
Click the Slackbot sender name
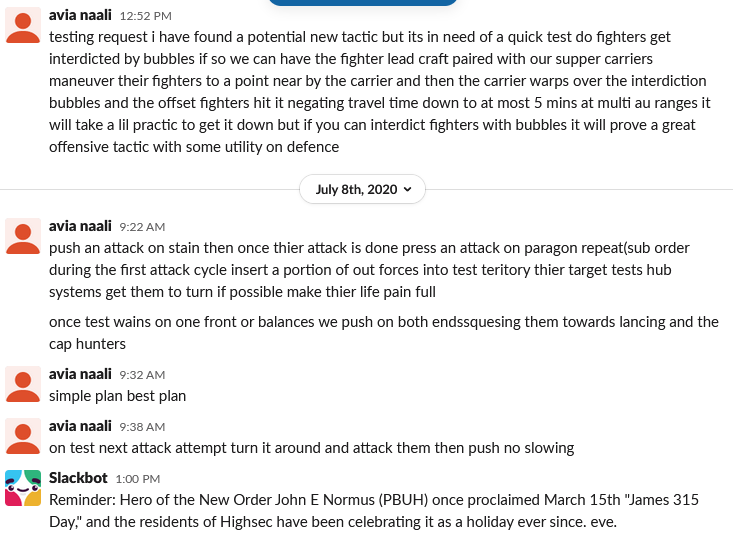pos(78,478)
